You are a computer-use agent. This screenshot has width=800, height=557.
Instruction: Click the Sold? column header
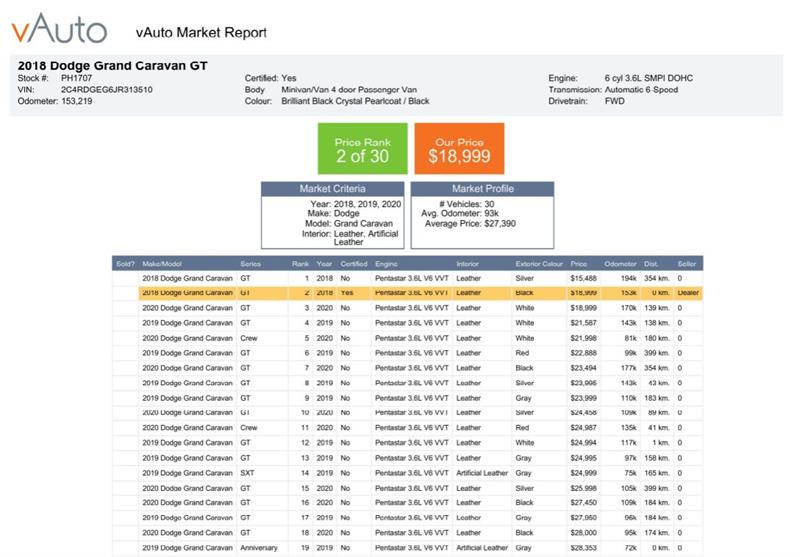coord(126,264)
